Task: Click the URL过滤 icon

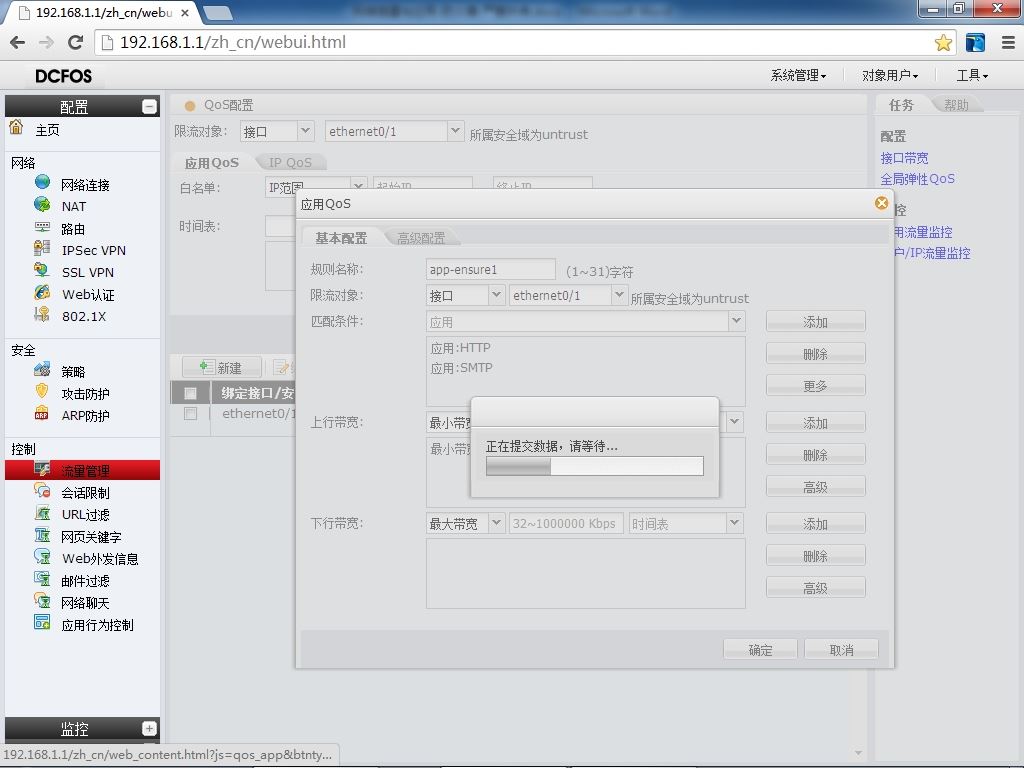Action: 42,513
